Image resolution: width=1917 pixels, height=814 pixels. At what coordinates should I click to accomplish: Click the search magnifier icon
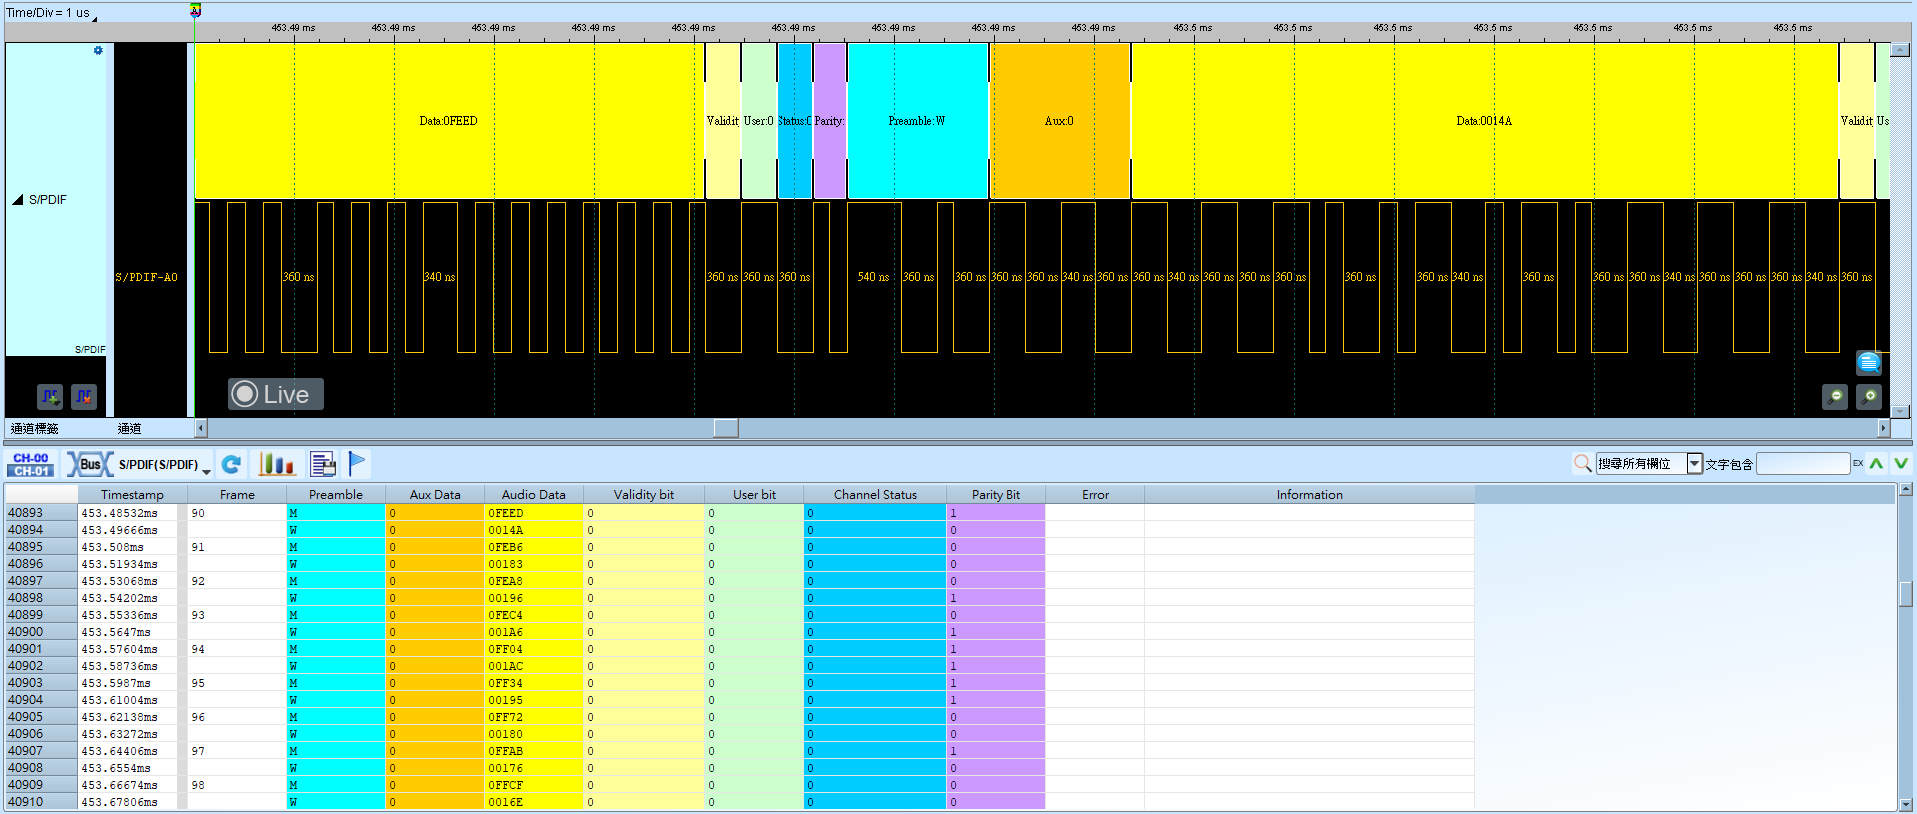[x=1582, y=463]
